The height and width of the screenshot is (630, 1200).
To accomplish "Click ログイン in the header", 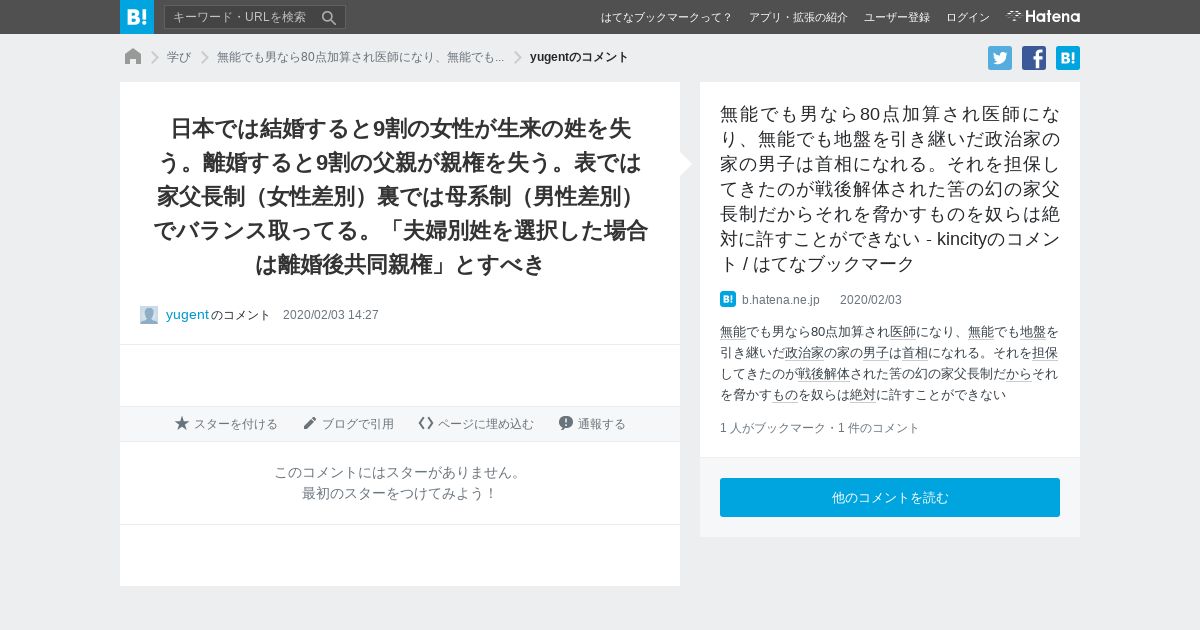I will click(x=968, y=17).
